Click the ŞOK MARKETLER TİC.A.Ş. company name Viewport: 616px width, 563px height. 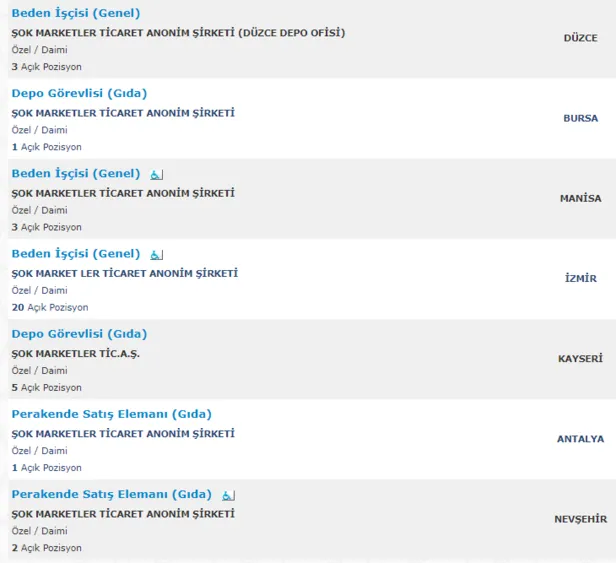pyautogui.click(x=76, y=353)
